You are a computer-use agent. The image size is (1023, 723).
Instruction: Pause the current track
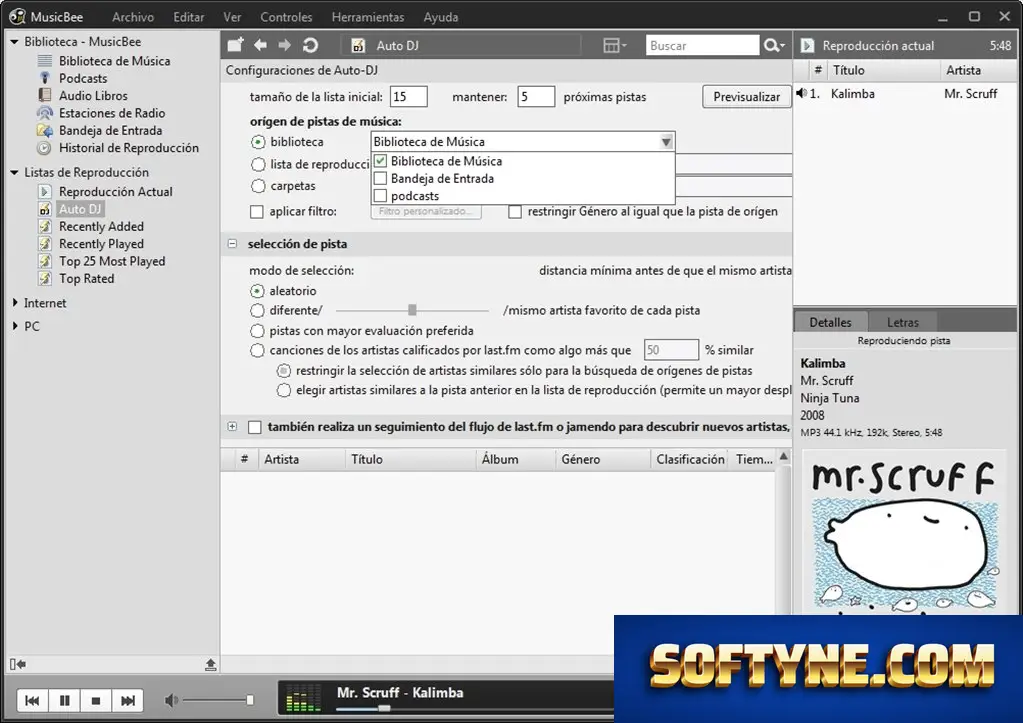click(x=65, y=700)
